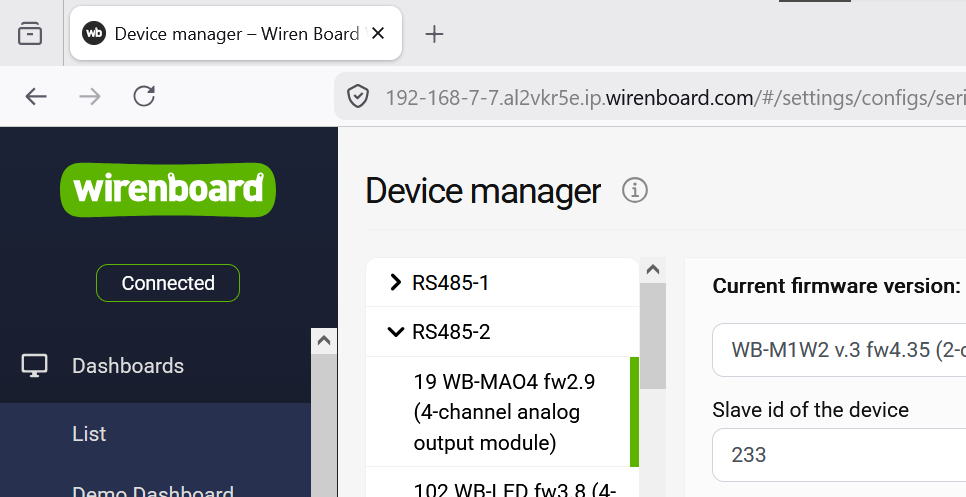Click the Device manager page heading

pyautogui.click(x=483, y=190)
